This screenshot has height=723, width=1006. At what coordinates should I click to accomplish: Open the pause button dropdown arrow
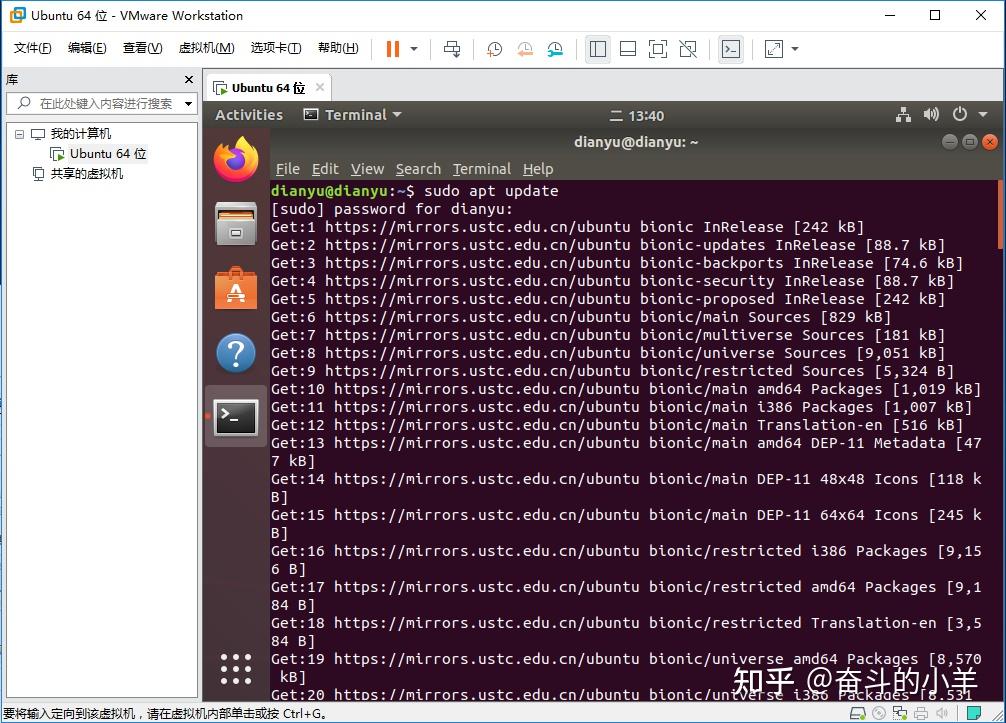(412, 48)
